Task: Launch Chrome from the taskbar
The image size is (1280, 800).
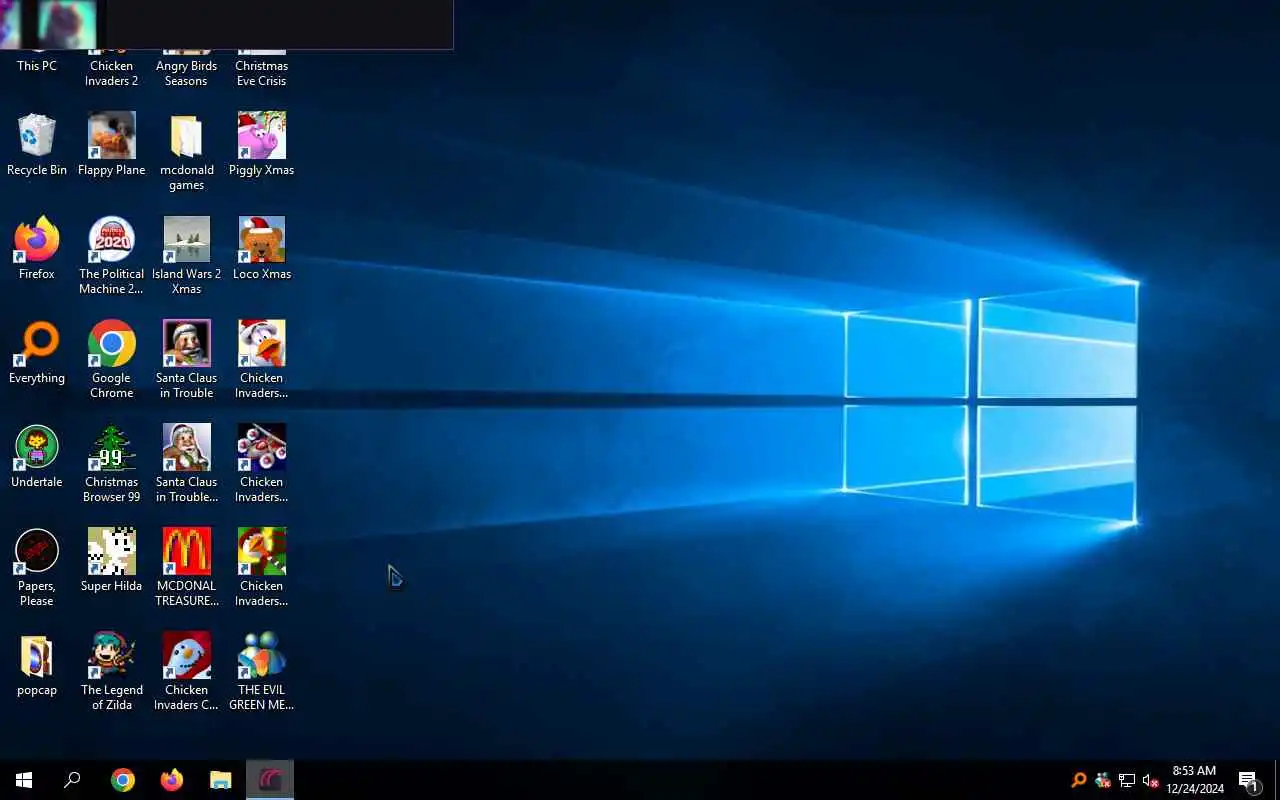Action: pos(123,780)
